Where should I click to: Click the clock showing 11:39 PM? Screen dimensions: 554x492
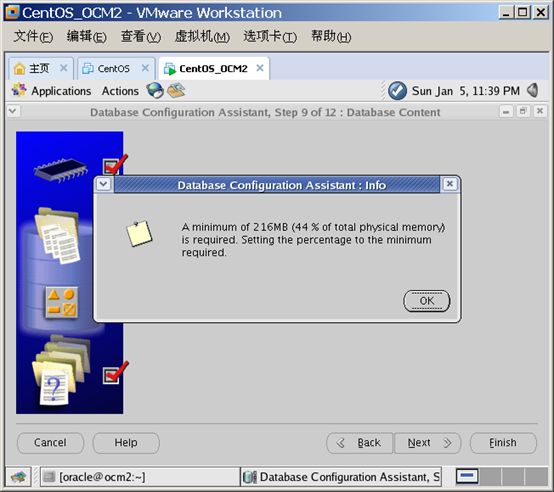pos(466,91)
